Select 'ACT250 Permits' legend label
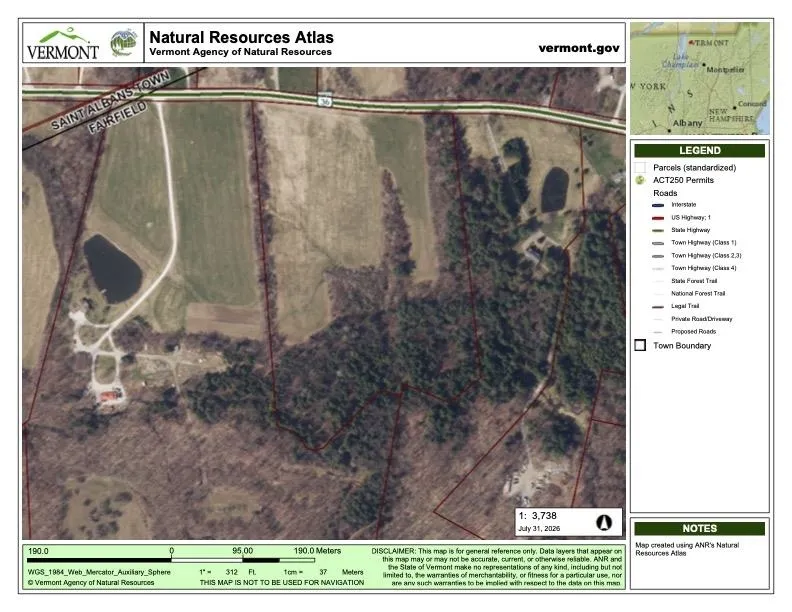 tap(683, 180)
